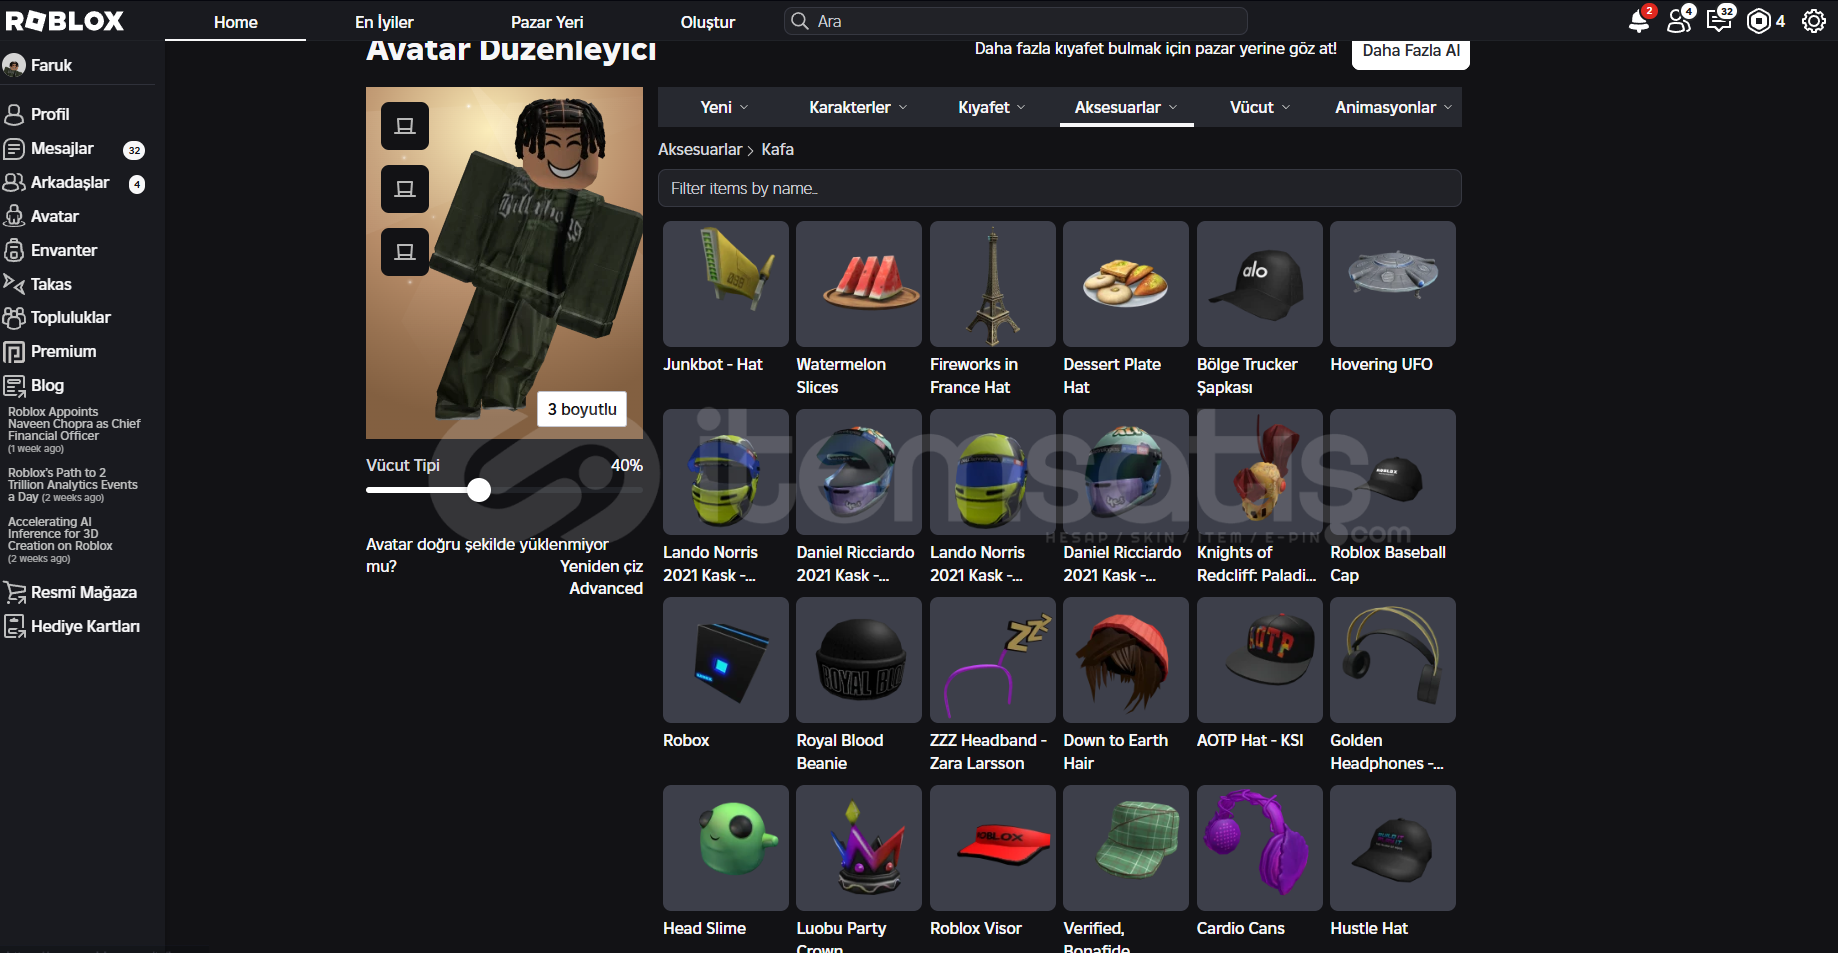Screen dimensions: 1838x953
Task: Open the En İyiler tab
Action: tap(384, 22)
